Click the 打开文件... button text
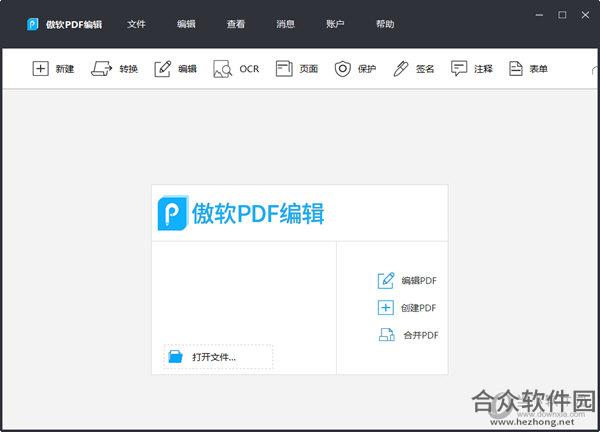The width and height of the screenshot is (600, 432). [214, 357]
